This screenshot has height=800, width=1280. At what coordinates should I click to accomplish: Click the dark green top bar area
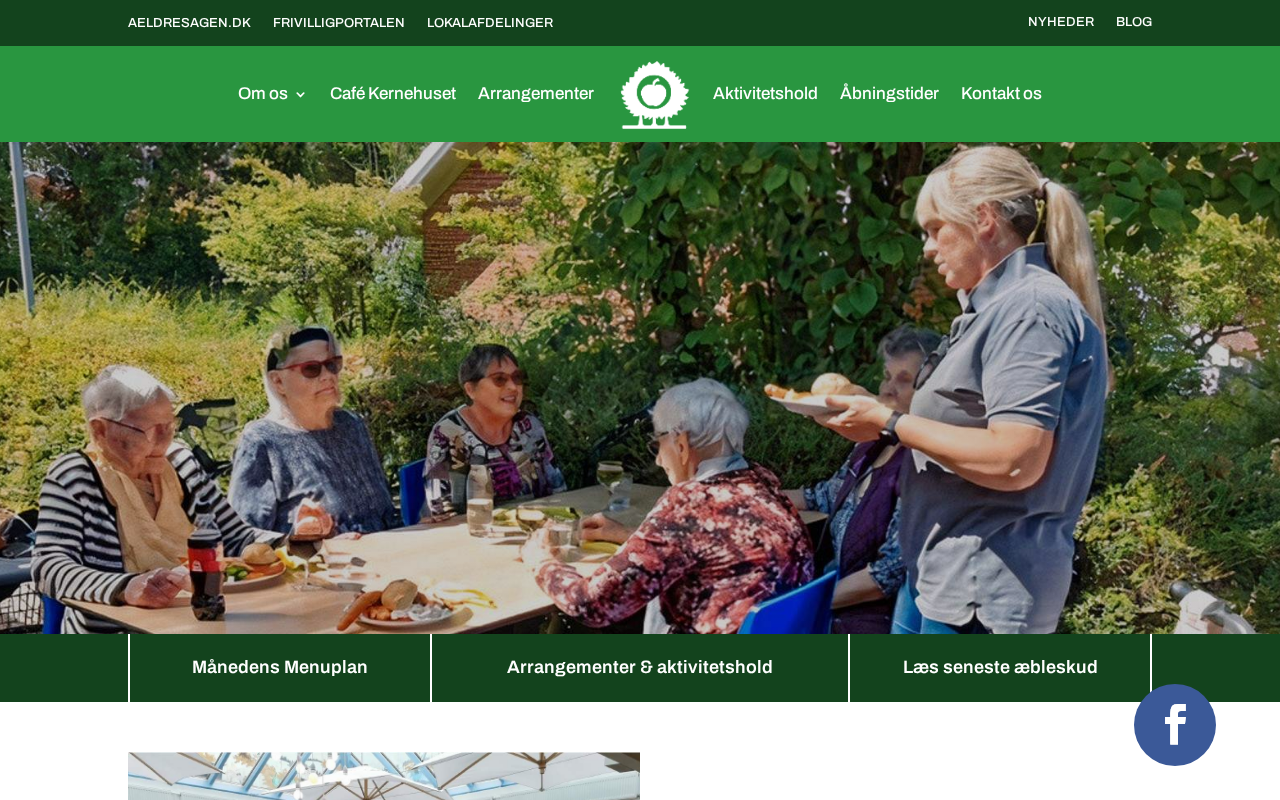click(790, 23)
